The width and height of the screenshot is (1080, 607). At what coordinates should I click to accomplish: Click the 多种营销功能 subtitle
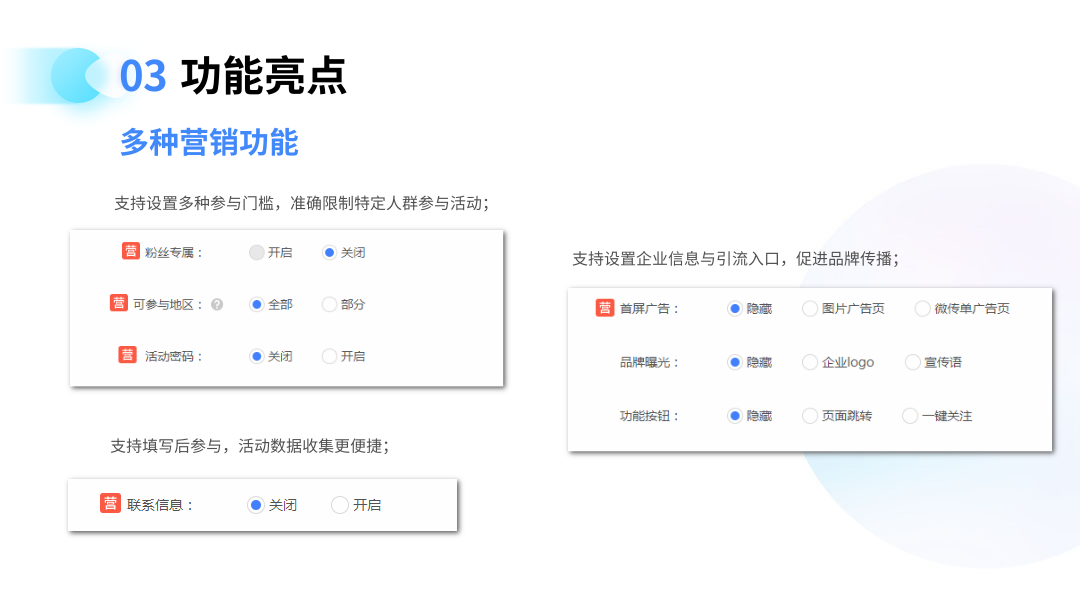(x=209, y=142)
